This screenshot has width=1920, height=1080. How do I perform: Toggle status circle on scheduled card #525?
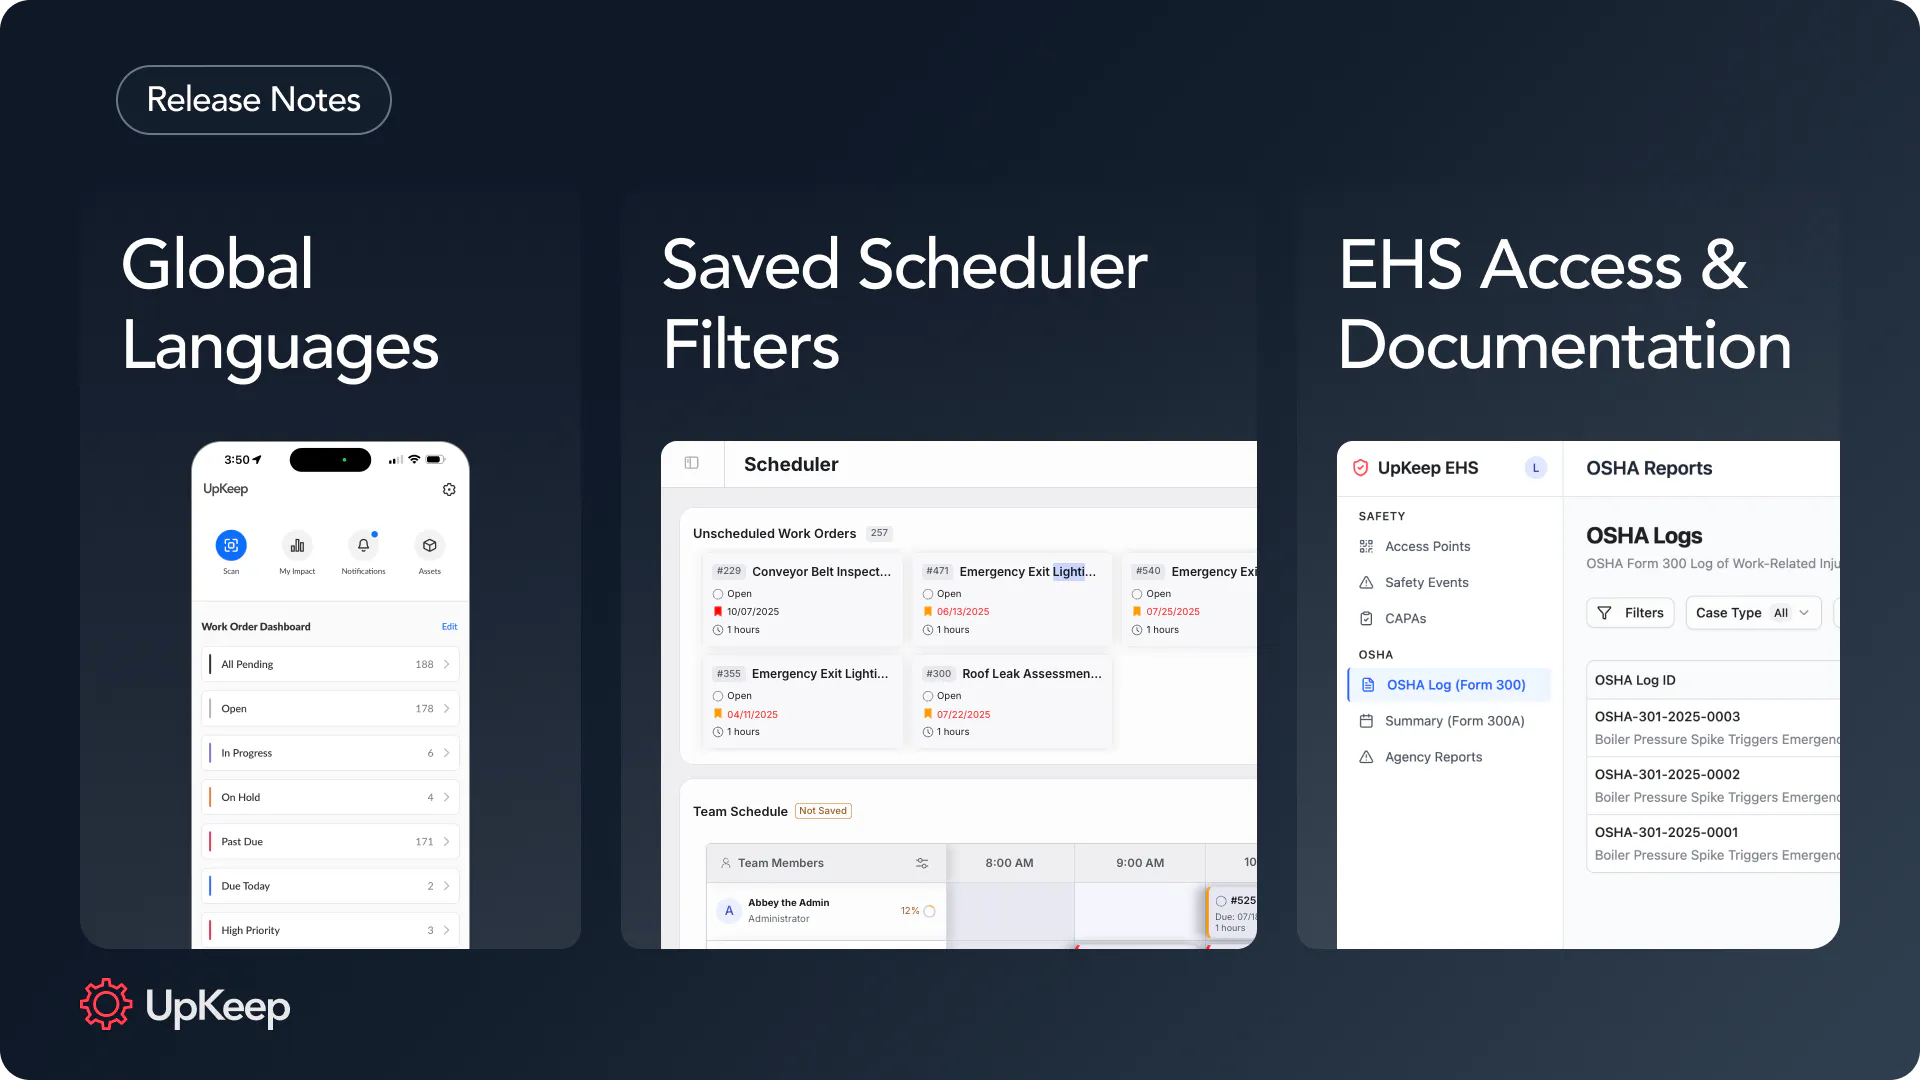tap(1221, 901)
